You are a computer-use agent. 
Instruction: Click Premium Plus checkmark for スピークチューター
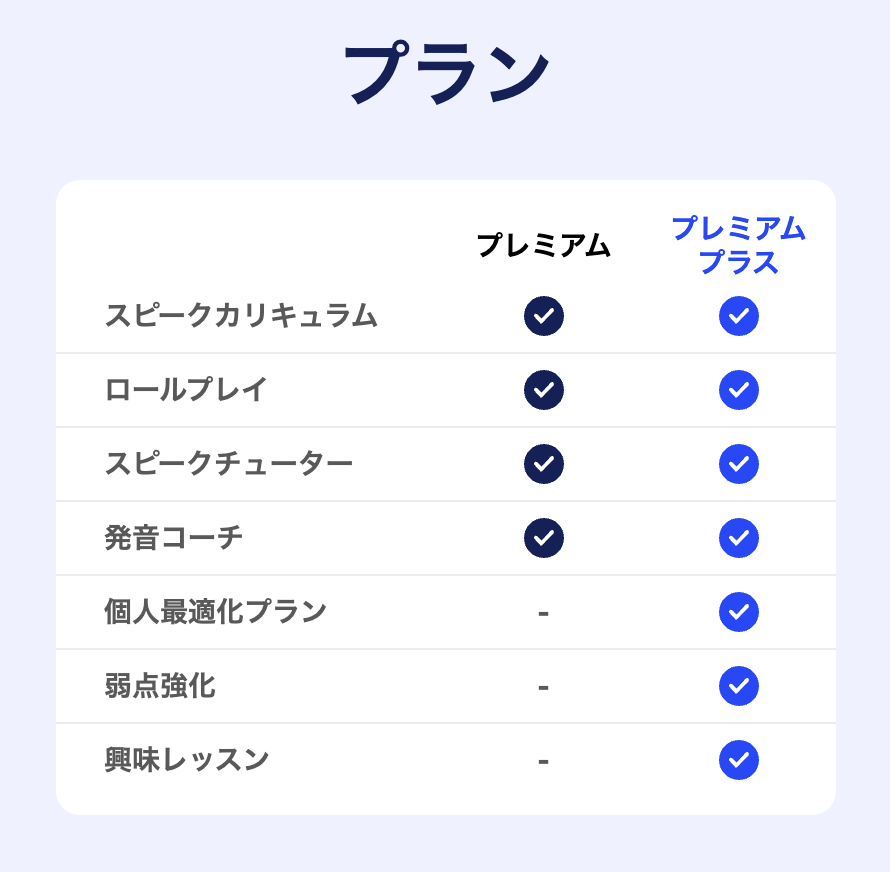[x=739, y=464]
